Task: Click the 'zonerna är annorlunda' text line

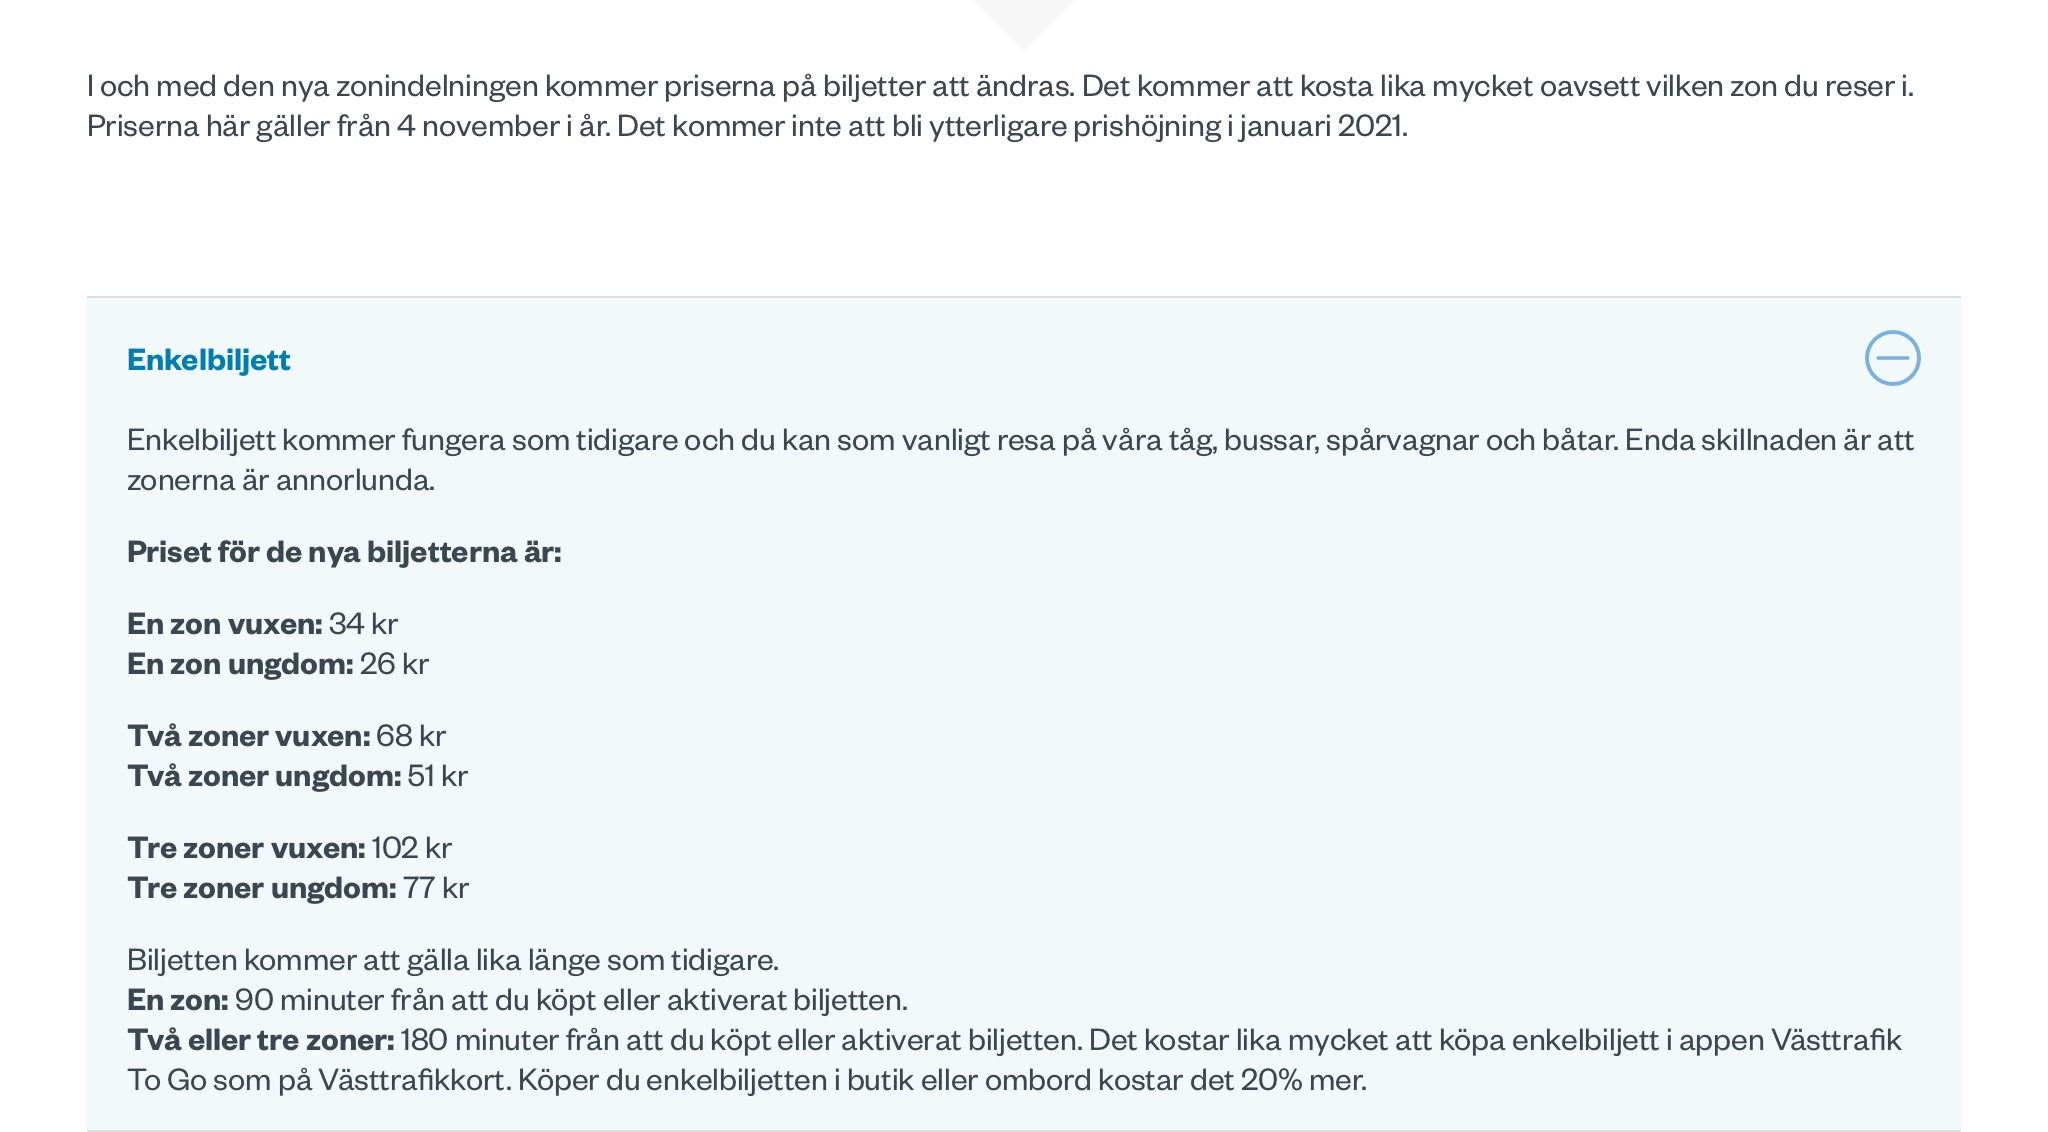Action: point(281,480)
